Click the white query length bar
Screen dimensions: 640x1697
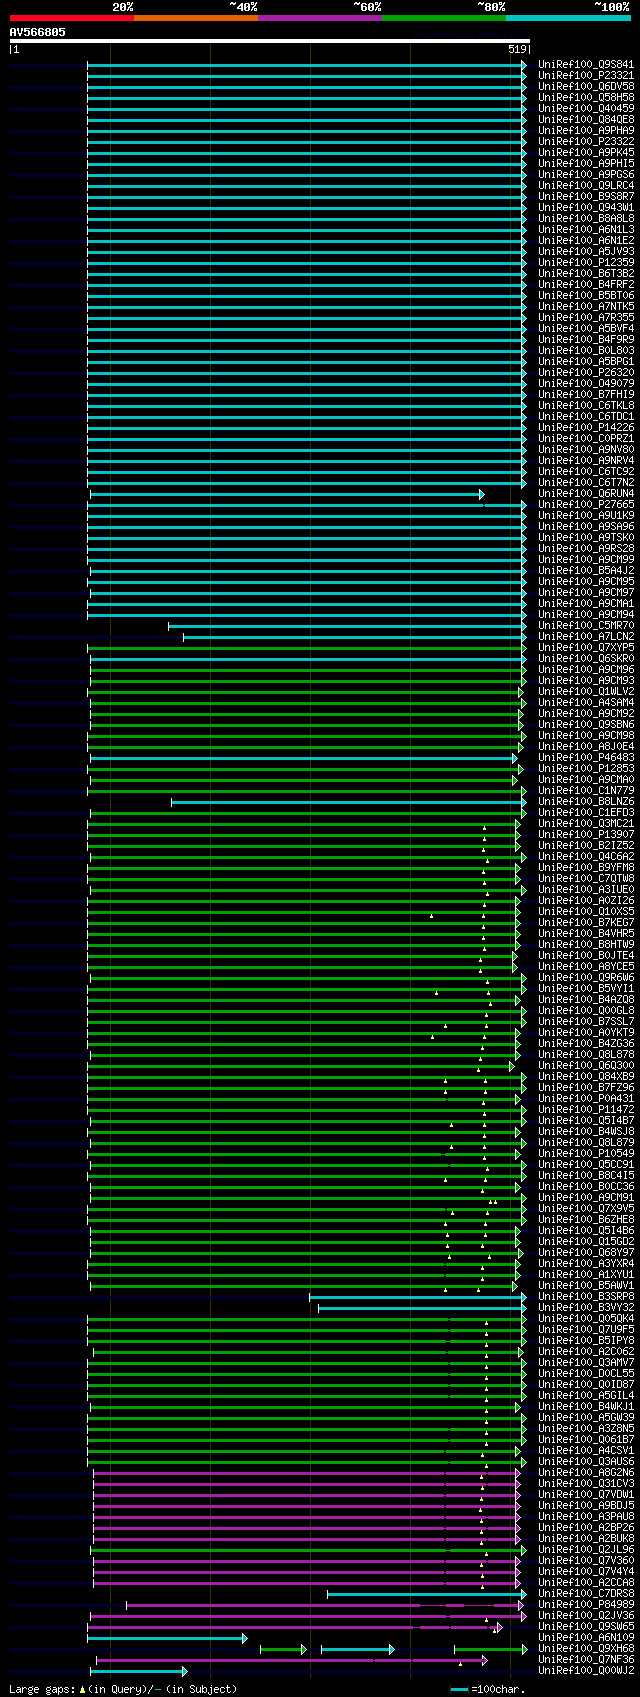tap(269, 41)
